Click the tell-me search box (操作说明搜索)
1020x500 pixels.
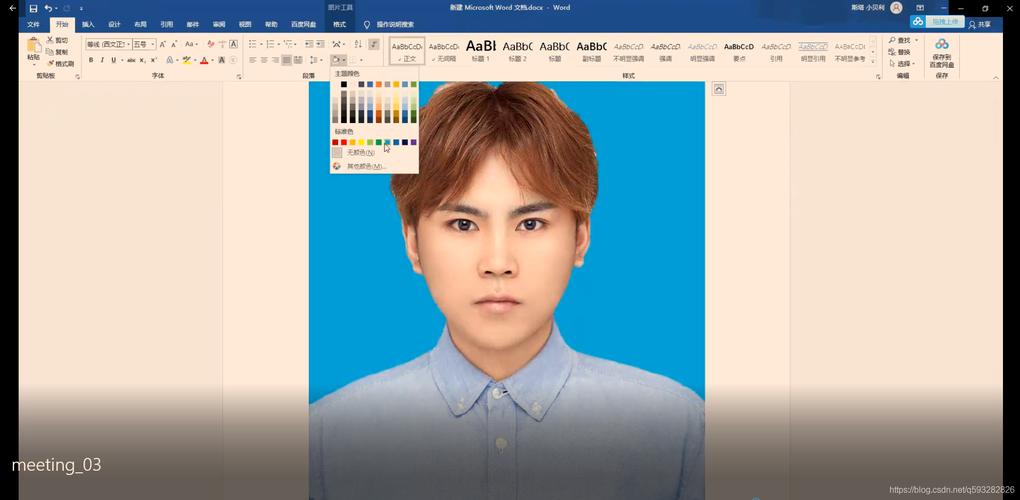tap(388, 25)
